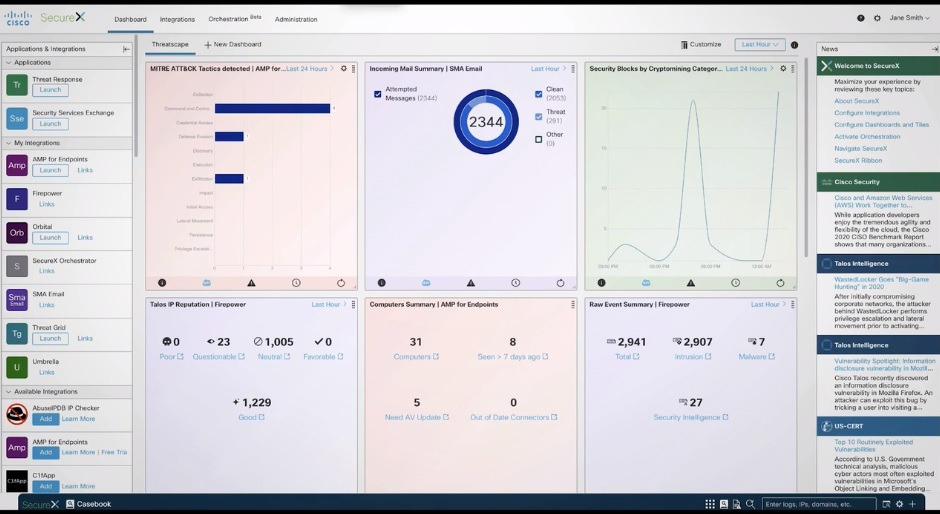Open the About SecureX link
The height and width of the screenshot is (514, 940).
(x=857, y=101)
